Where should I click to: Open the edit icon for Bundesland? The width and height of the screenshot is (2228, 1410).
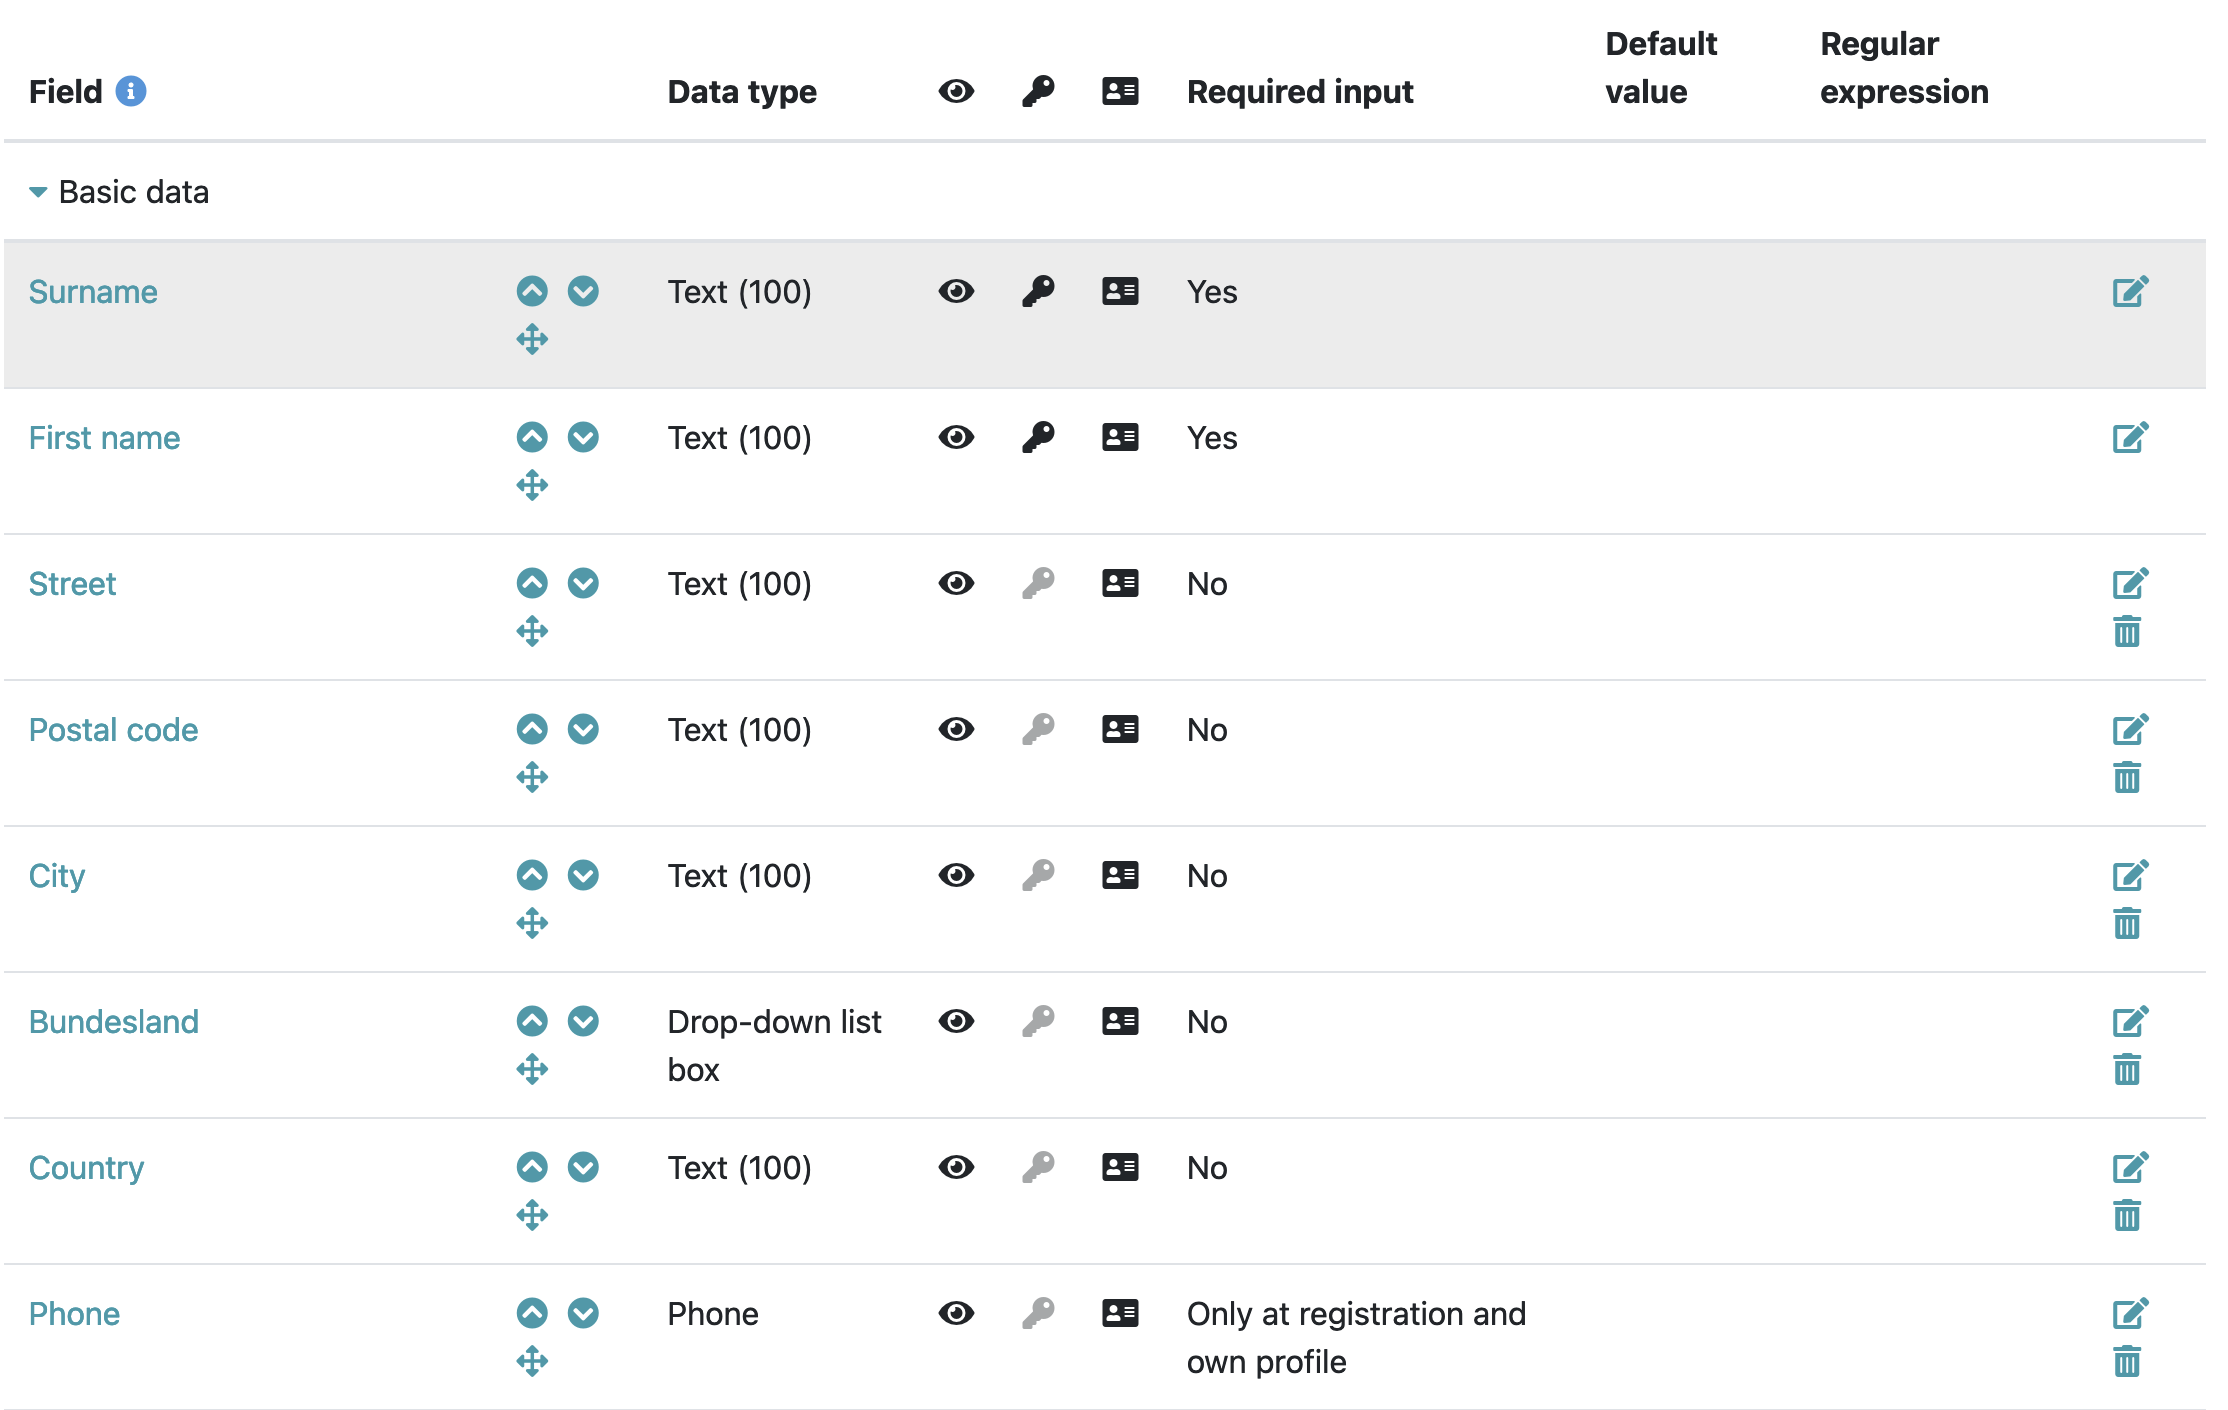tap(2129, 1022)
